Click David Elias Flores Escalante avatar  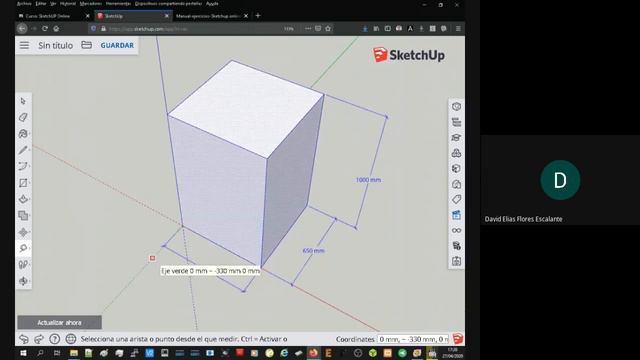560,180
